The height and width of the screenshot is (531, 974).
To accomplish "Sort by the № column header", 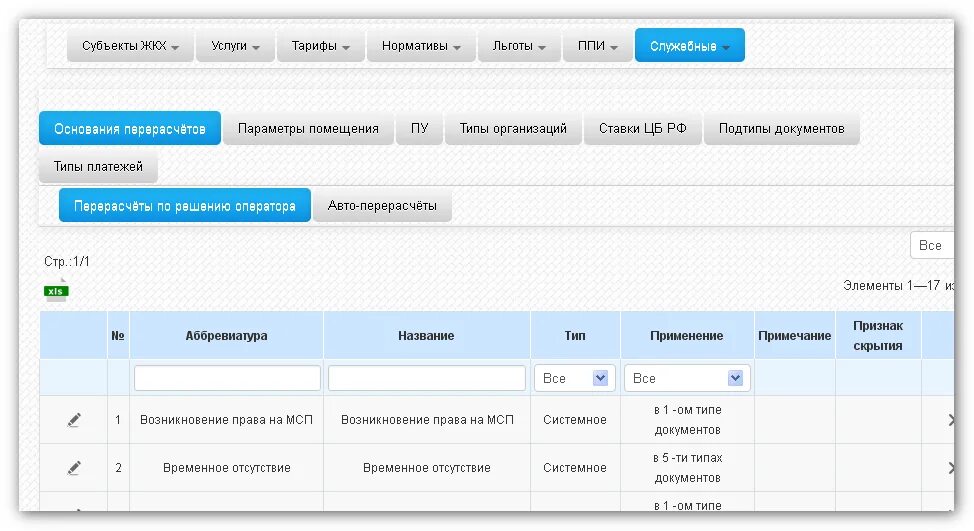I will pyautogui.click(x=118, y=335).
